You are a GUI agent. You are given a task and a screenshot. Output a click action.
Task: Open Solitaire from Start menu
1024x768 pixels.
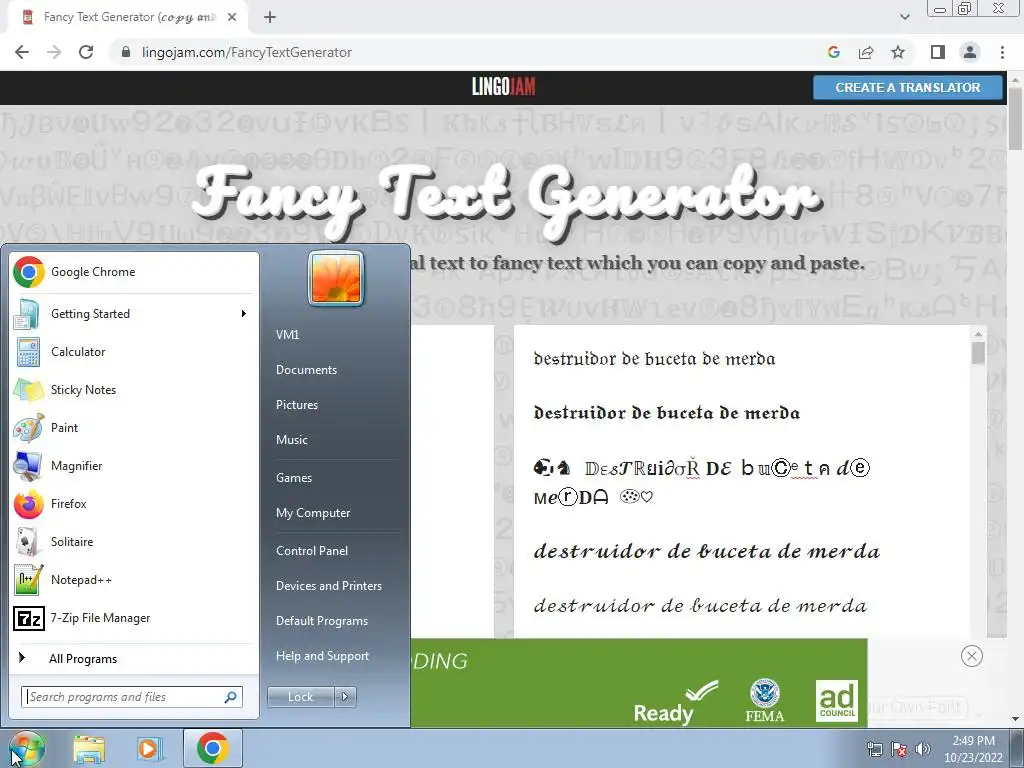pyautogui.click(x=134, y=541)
